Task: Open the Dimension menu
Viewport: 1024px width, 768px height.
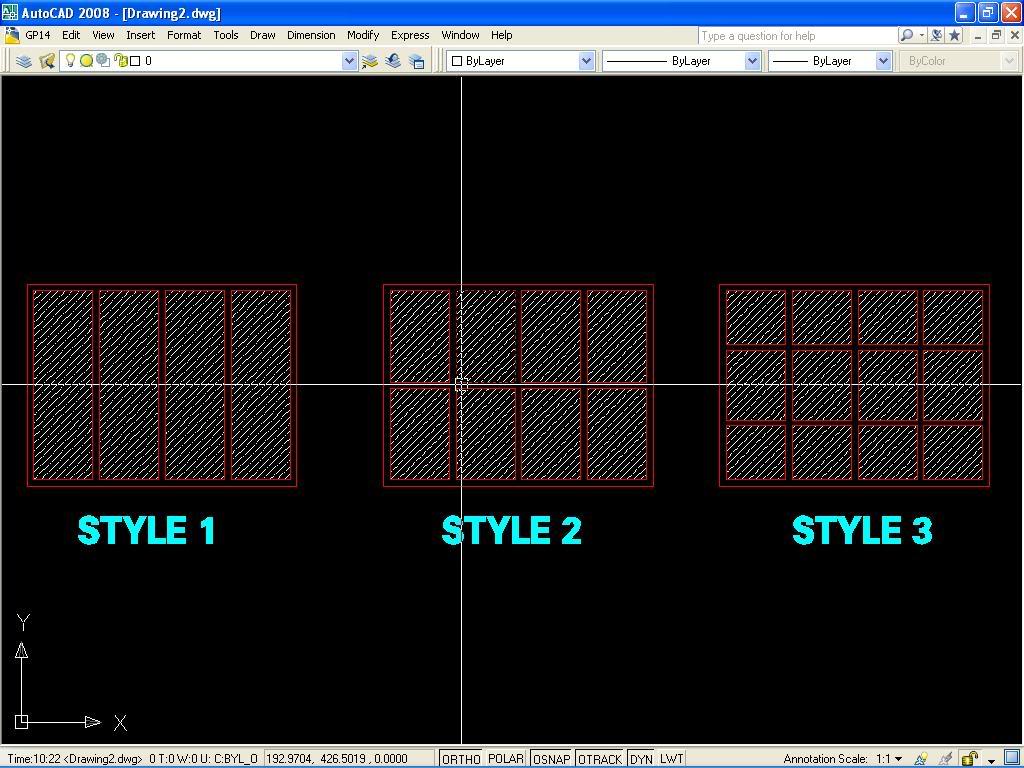Action: click(310, 35)
